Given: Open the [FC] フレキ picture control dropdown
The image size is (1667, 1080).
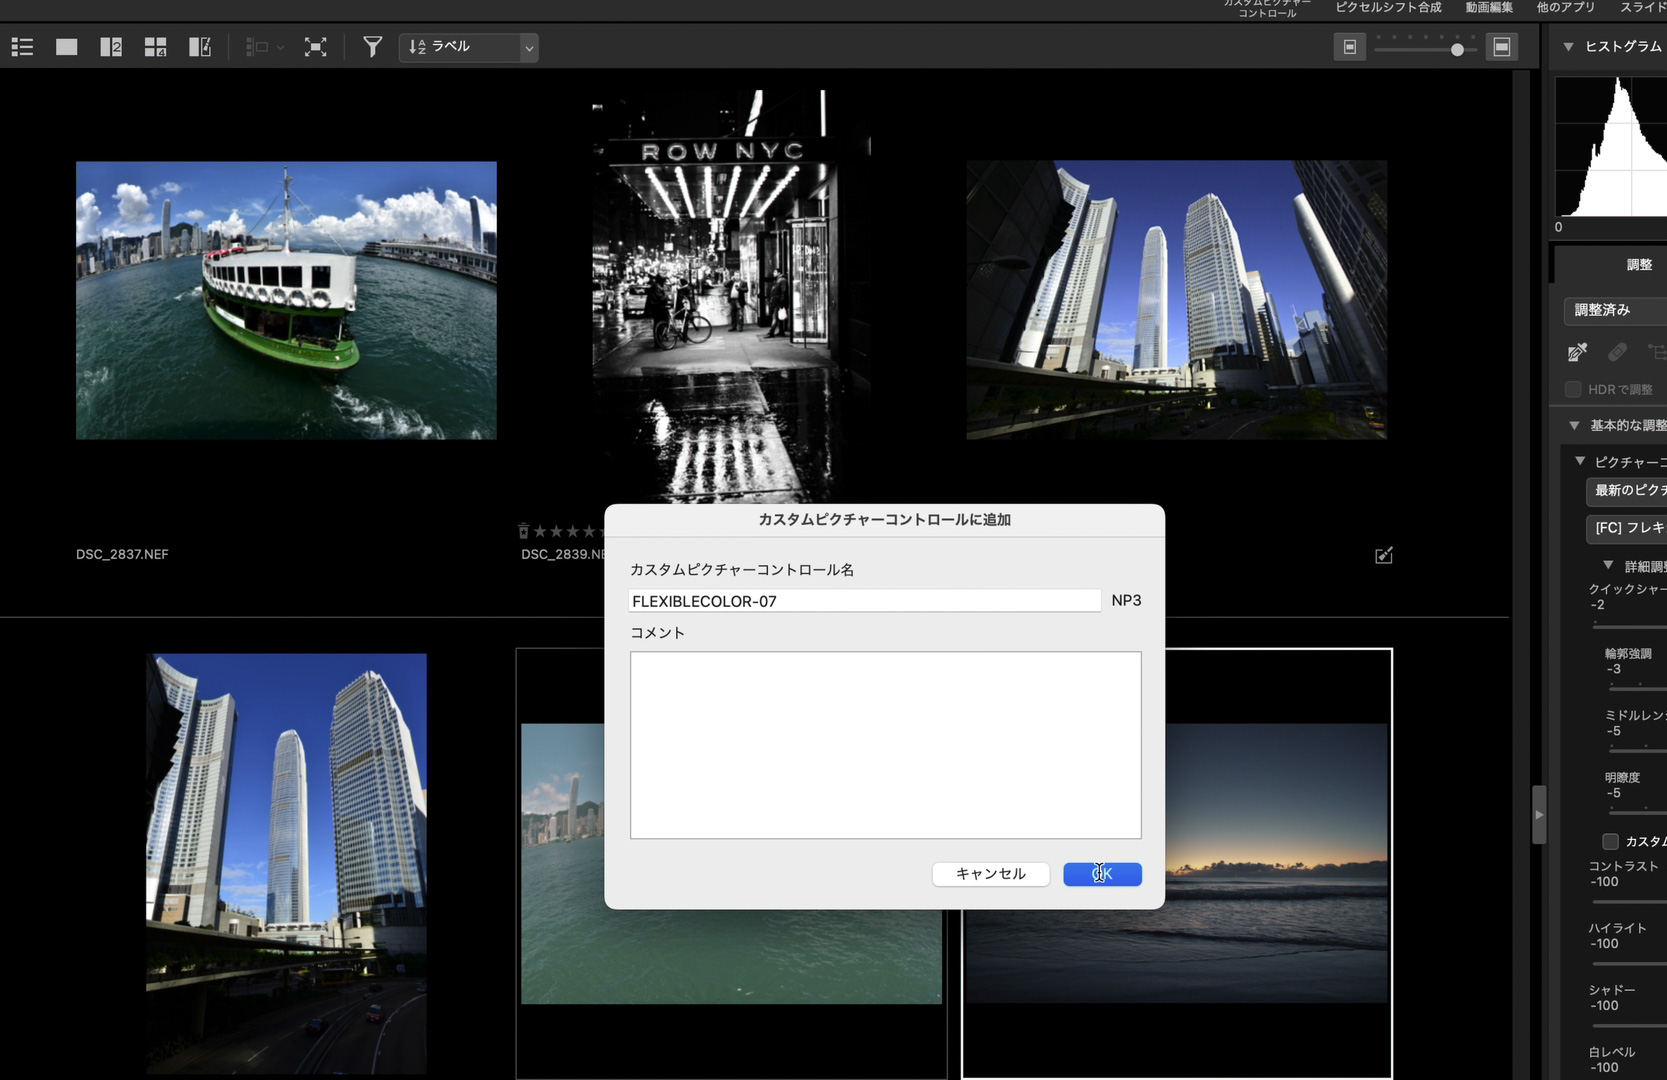Looking at the screenshot, I should point(1626,528).
